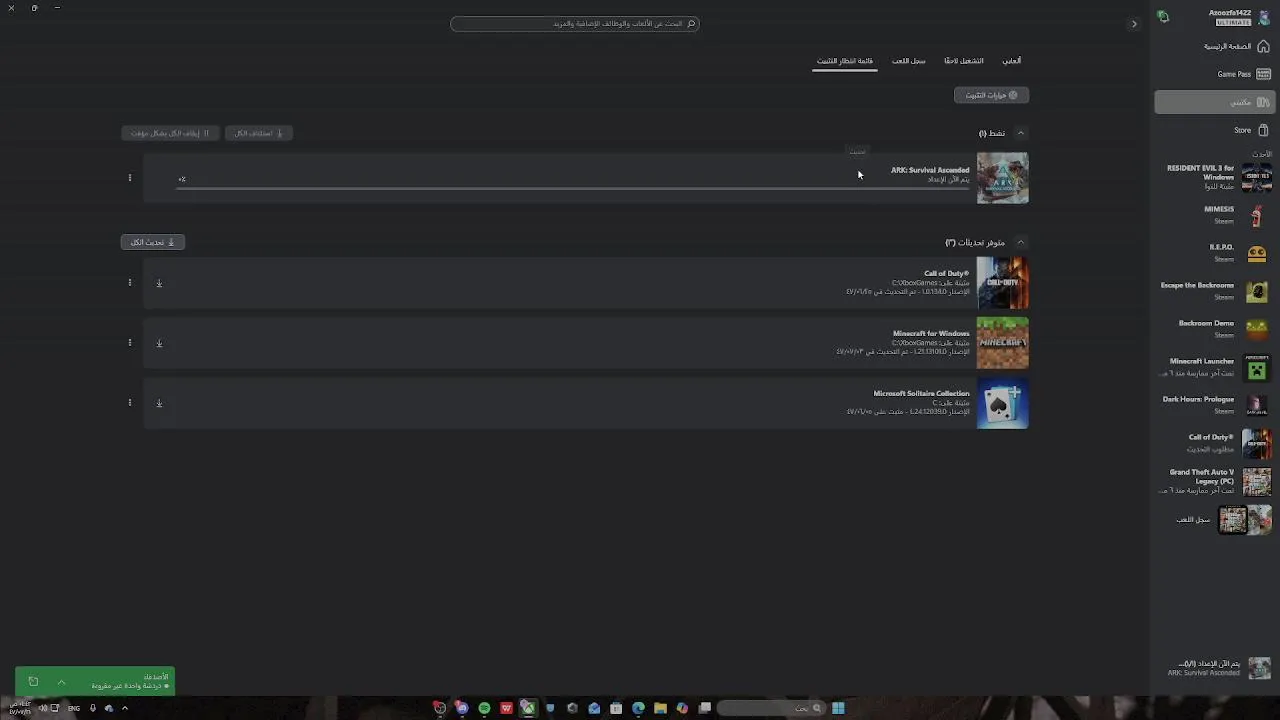Open the Call of Duty game thumbnail

(1002, 283)
